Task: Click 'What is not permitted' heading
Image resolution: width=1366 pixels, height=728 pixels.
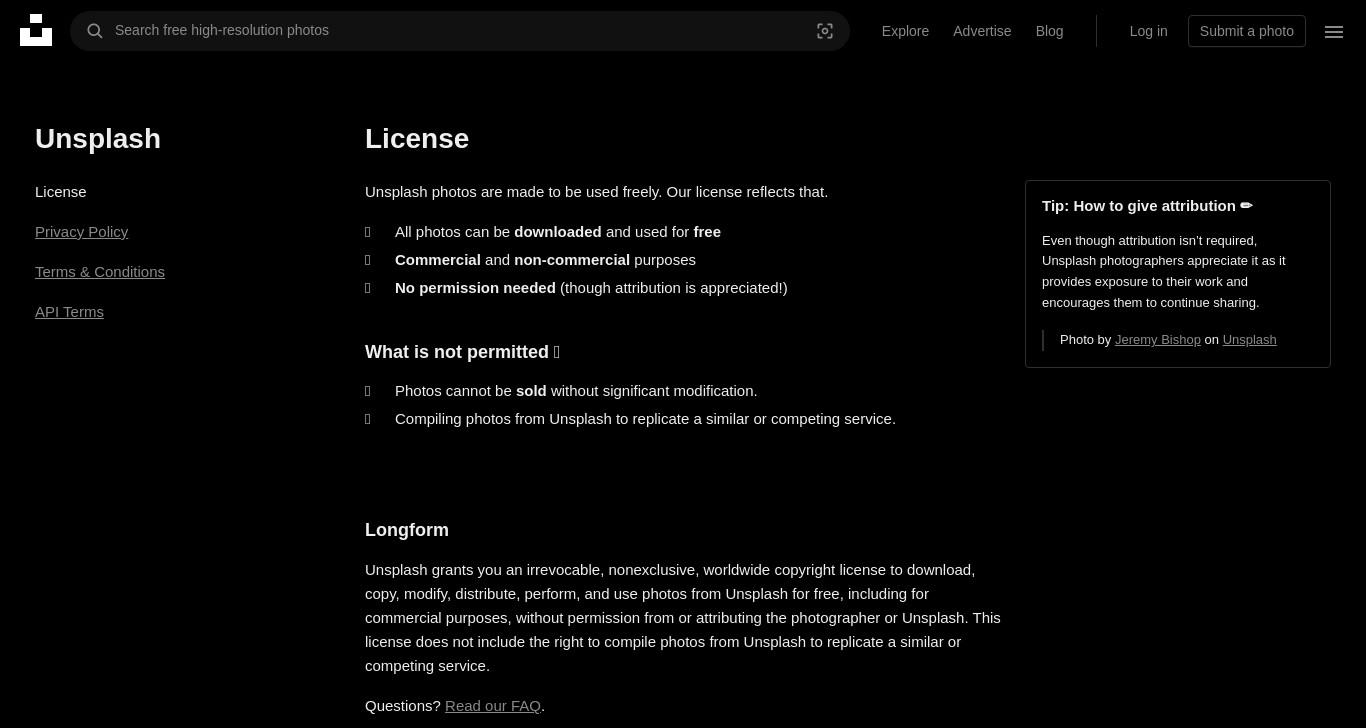Action: (462, 352)
